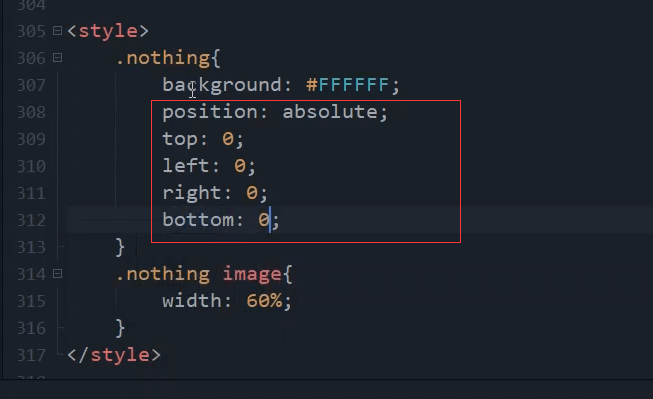Click the position property name
Image resolution: width=653 pixels, height=399 pixels.
[210, 112]
